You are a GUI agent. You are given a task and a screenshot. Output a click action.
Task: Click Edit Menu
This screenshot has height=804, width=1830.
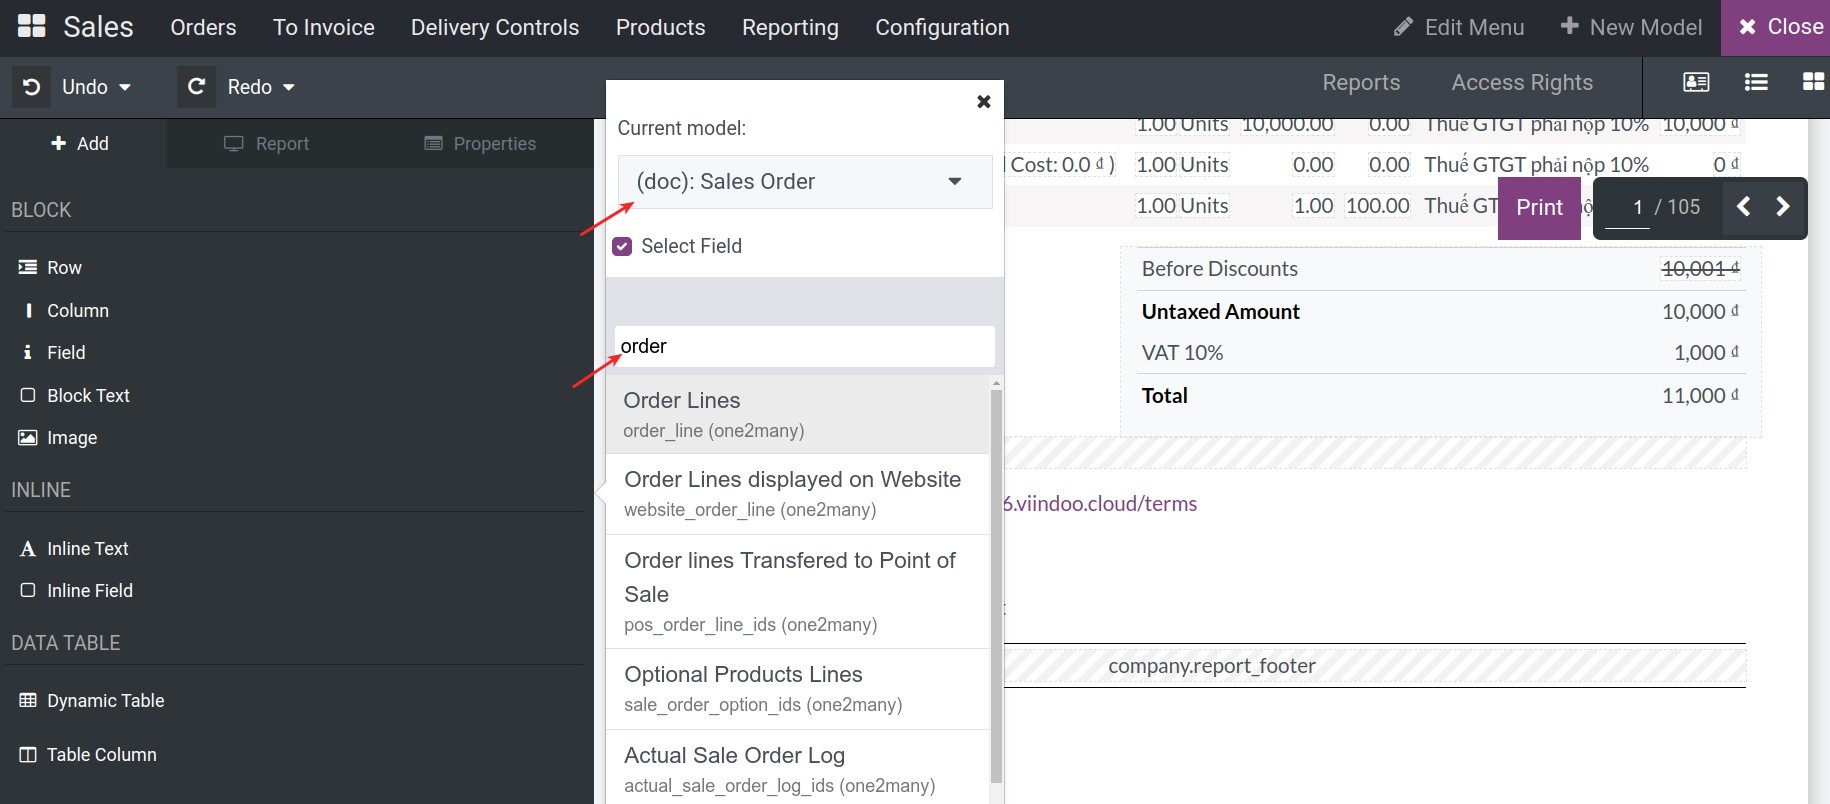(1459, 27)
